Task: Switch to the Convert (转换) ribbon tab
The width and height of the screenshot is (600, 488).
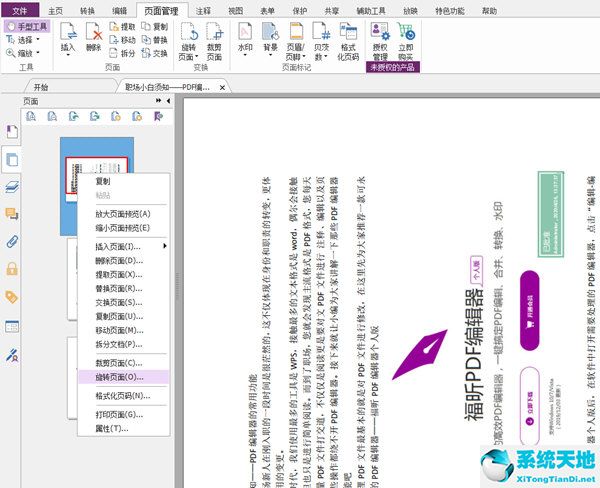Action: click(87, 11)
